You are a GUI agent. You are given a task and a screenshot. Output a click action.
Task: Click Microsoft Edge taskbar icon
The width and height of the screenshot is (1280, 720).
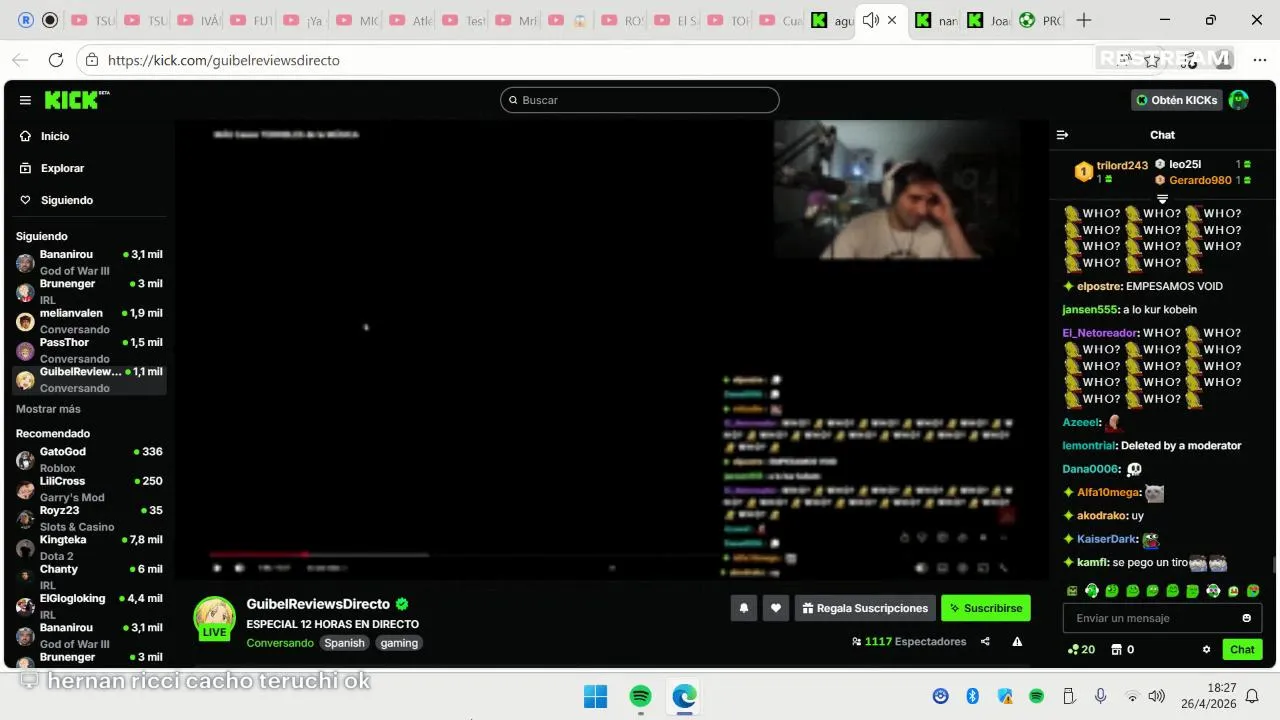(685, 696)
